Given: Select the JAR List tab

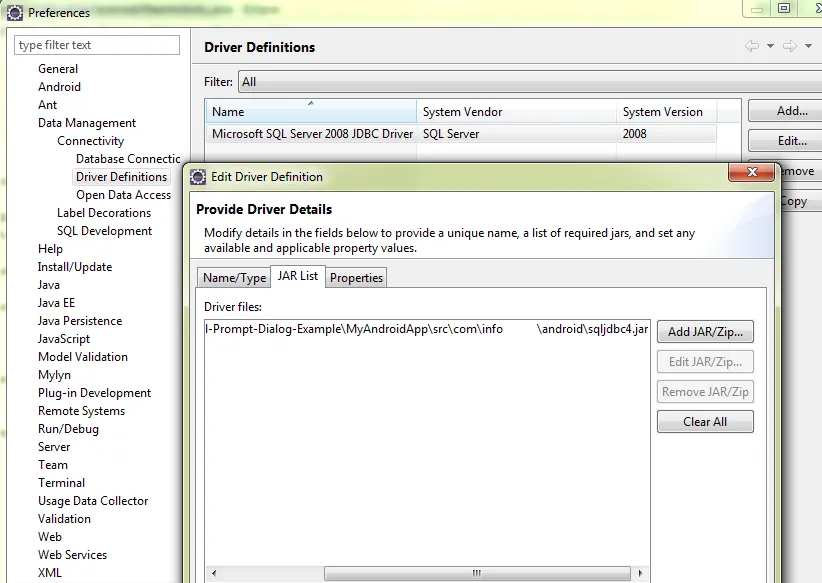Looking at the screenshot, I should click(297, 276).
